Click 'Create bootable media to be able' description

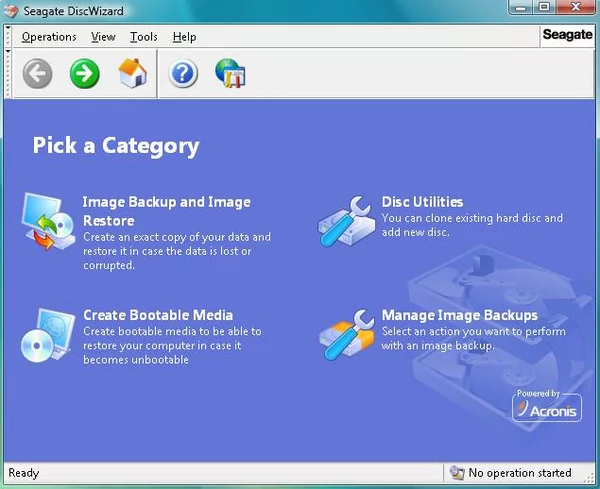click(x=173, y=346)
